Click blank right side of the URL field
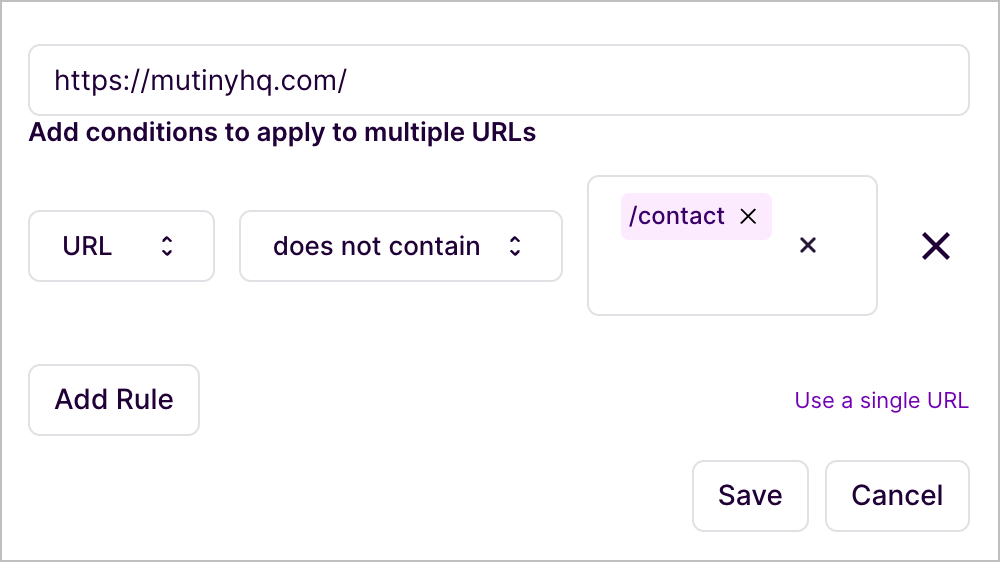The height and width of the screenshot is (562, 1000). pyautogui.click(x=750, y=80)
